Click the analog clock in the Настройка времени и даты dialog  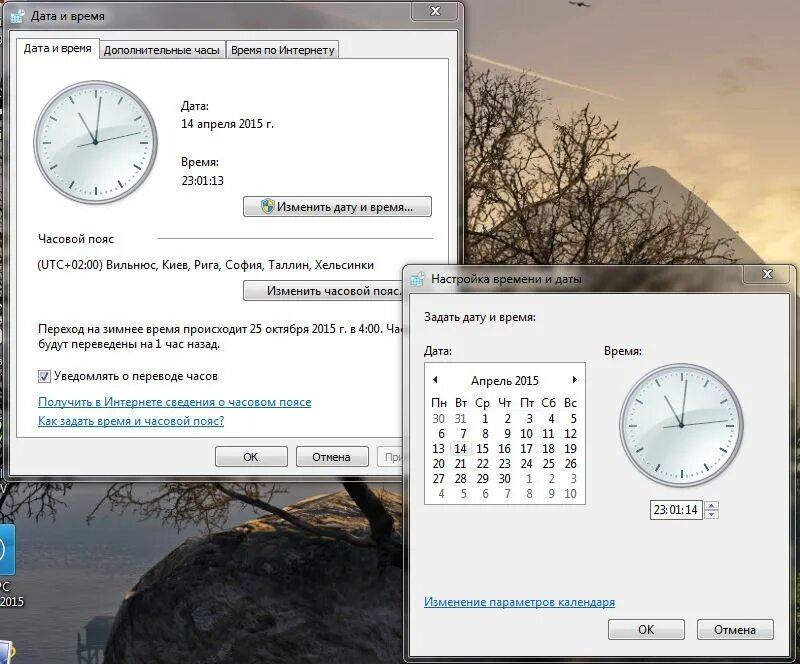point(681,425)
